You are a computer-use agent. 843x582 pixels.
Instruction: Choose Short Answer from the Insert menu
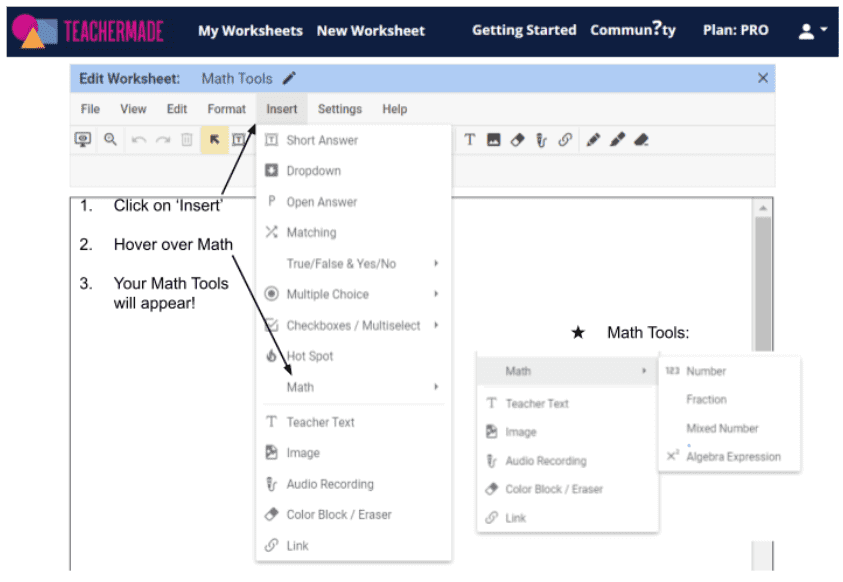tap(353, 140)
